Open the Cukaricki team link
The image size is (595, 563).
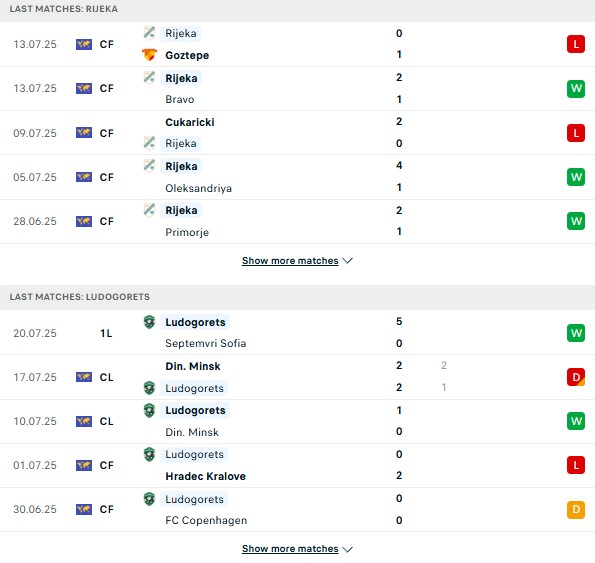click(x=190, y=122)
